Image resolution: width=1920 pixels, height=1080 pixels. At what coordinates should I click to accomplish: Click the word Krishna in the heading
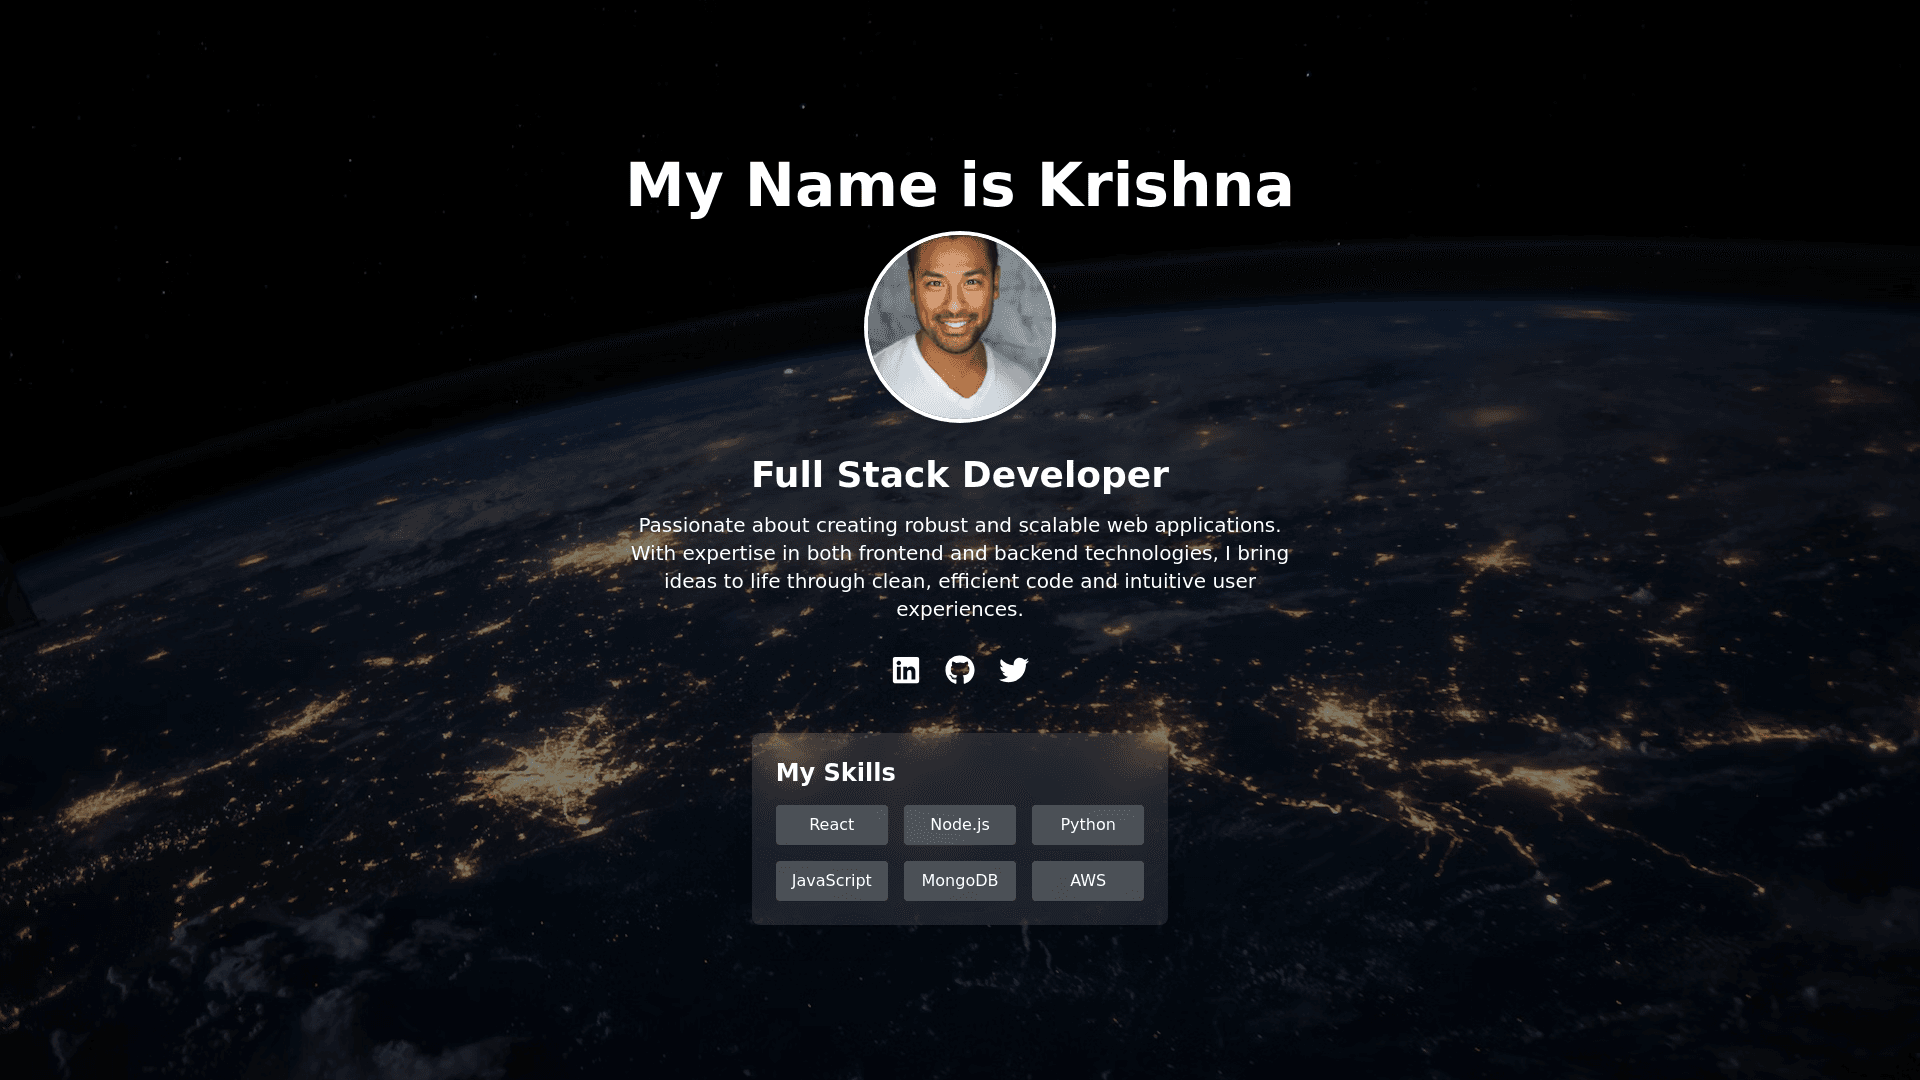coord(1165,185)
